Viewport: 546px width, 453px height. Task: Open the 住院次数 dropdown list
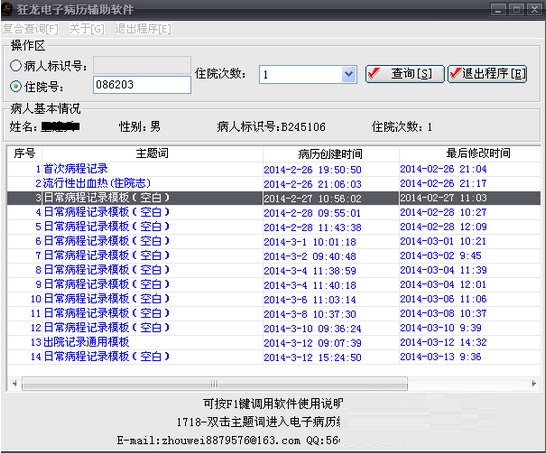coord(349,74)
